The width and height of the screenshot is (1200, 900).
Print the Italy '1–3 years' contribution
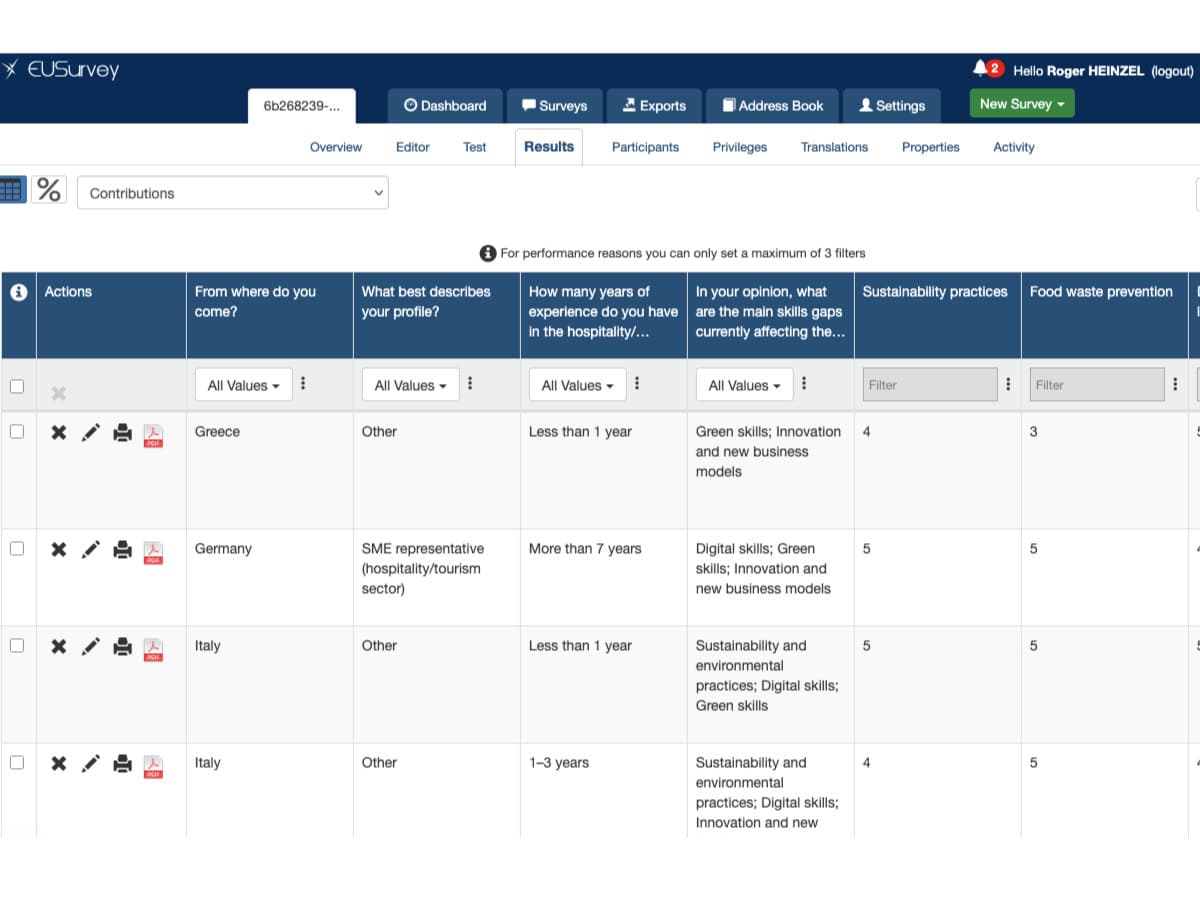pyautogui.click(x=122, y=764)
